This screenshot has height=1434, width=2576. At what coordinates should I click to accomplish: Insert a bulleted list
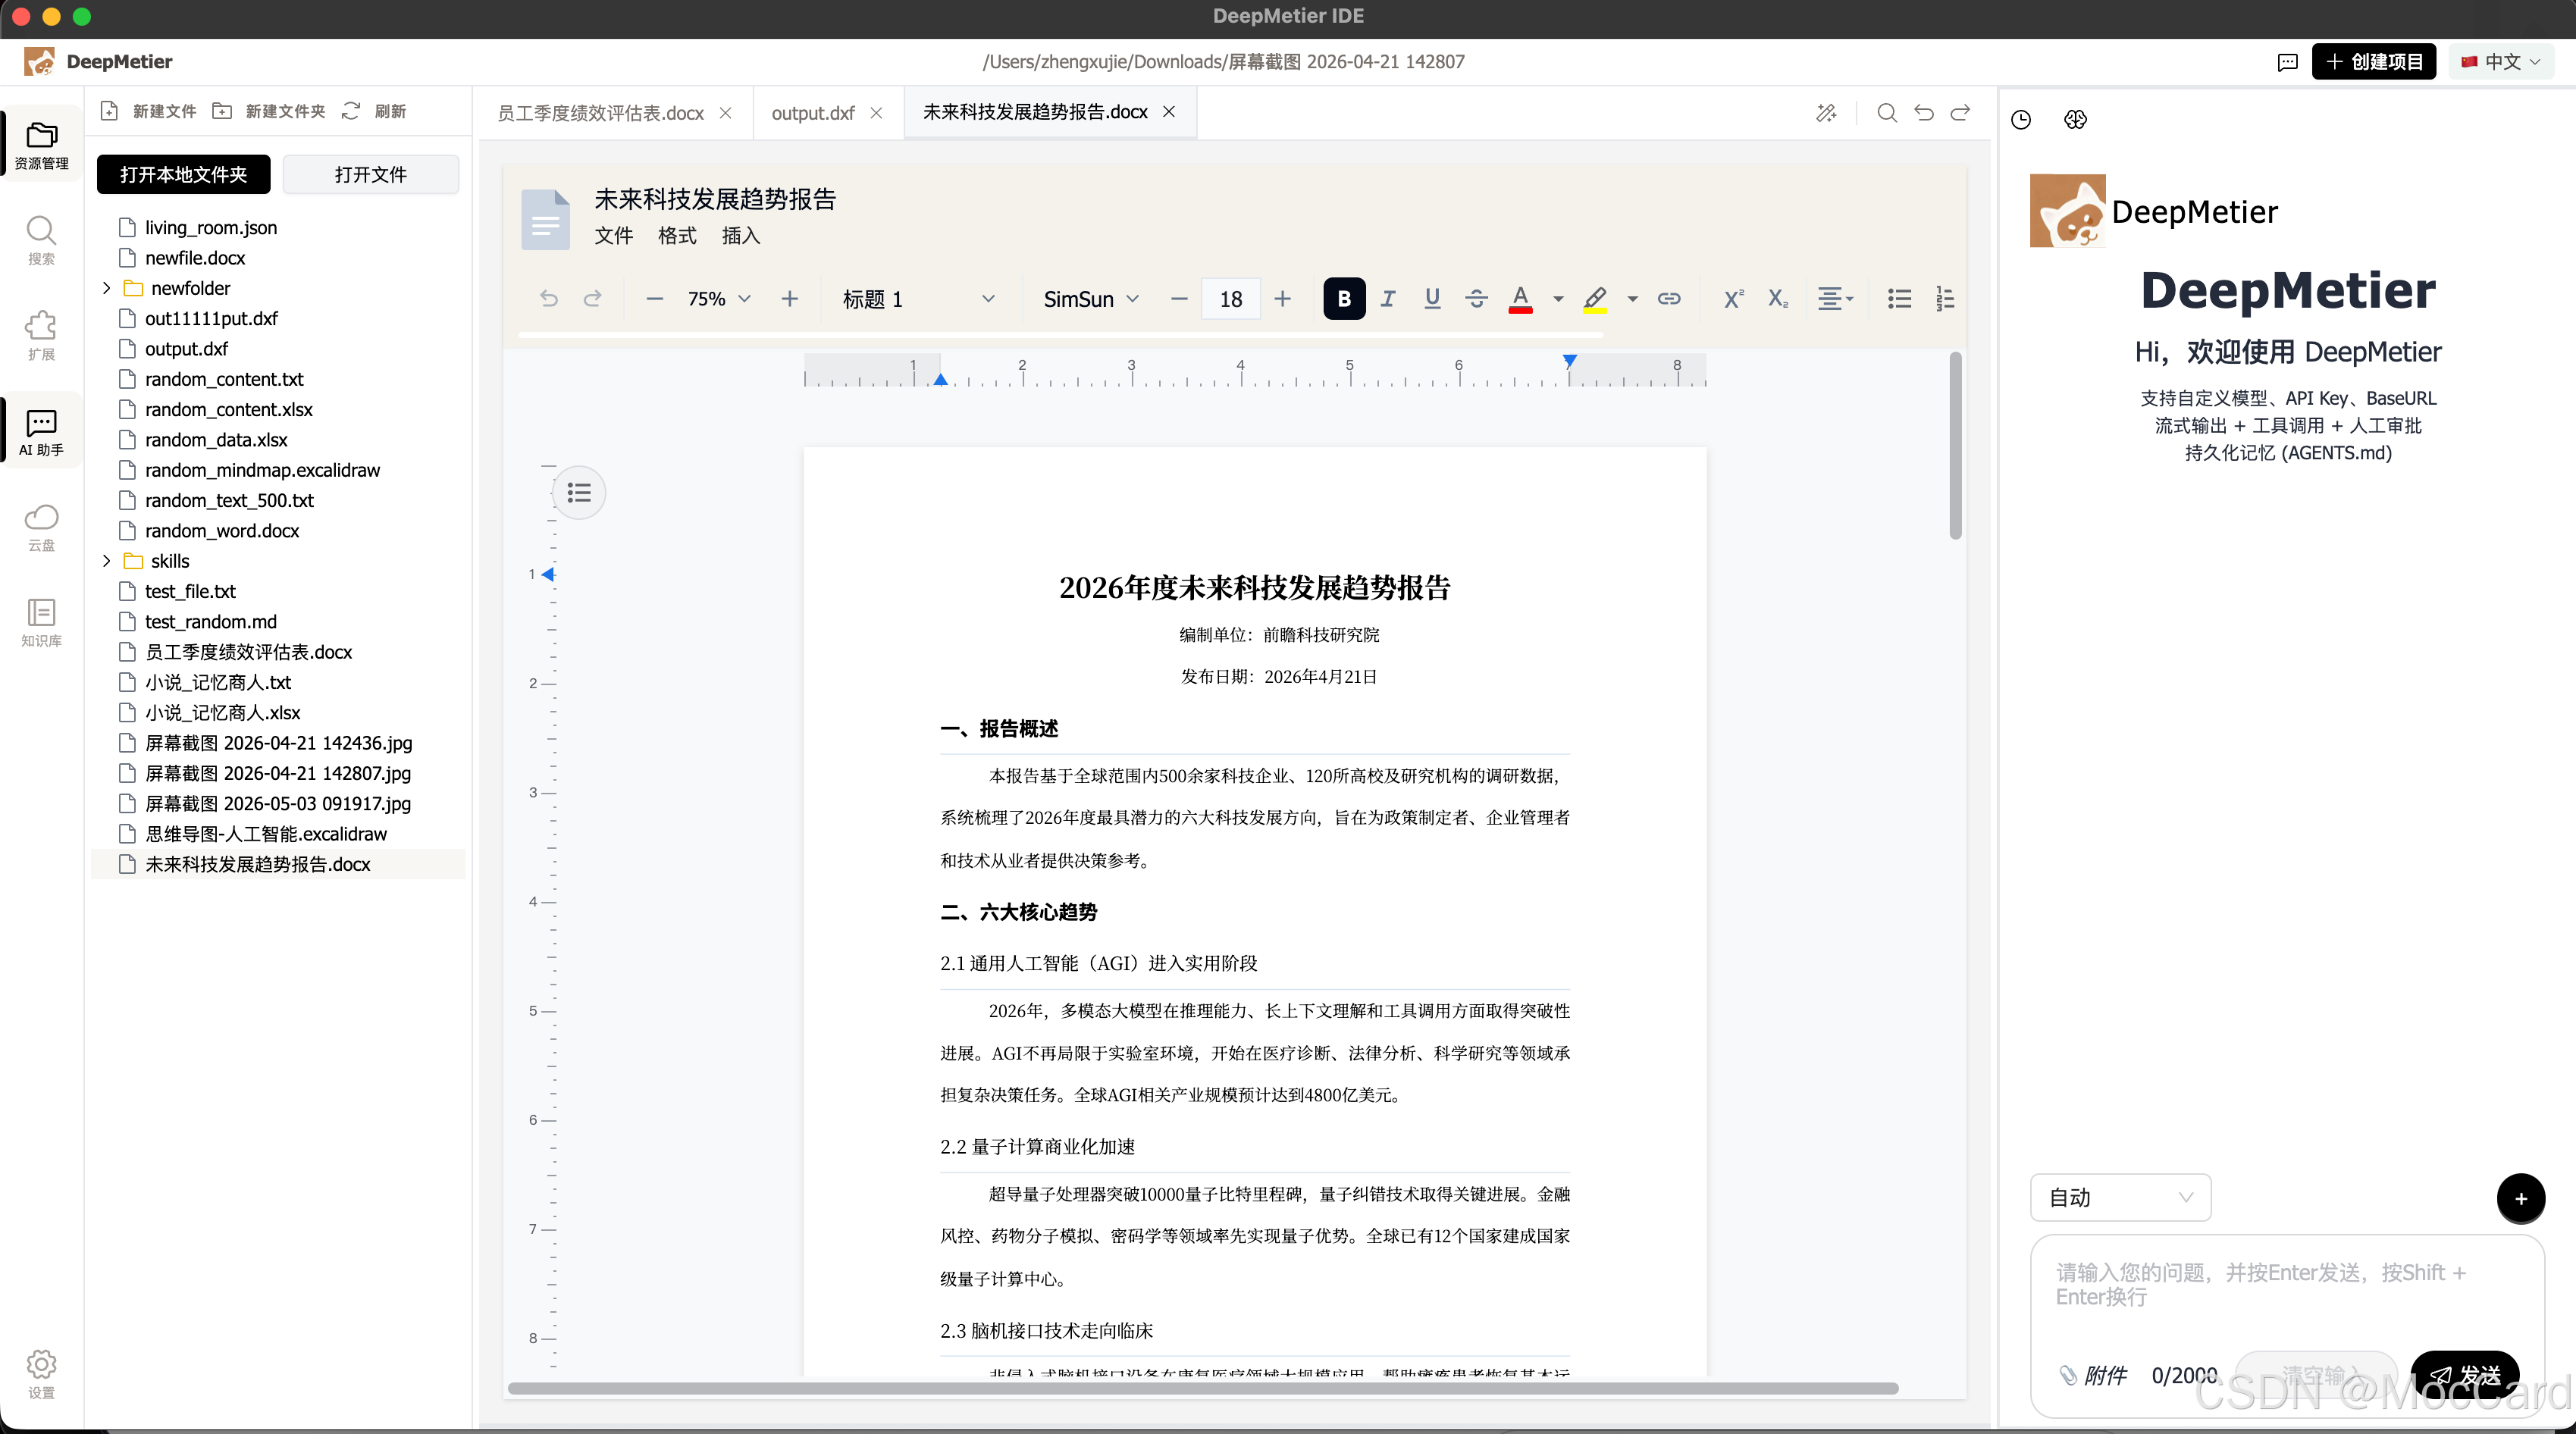[1899, 298]
